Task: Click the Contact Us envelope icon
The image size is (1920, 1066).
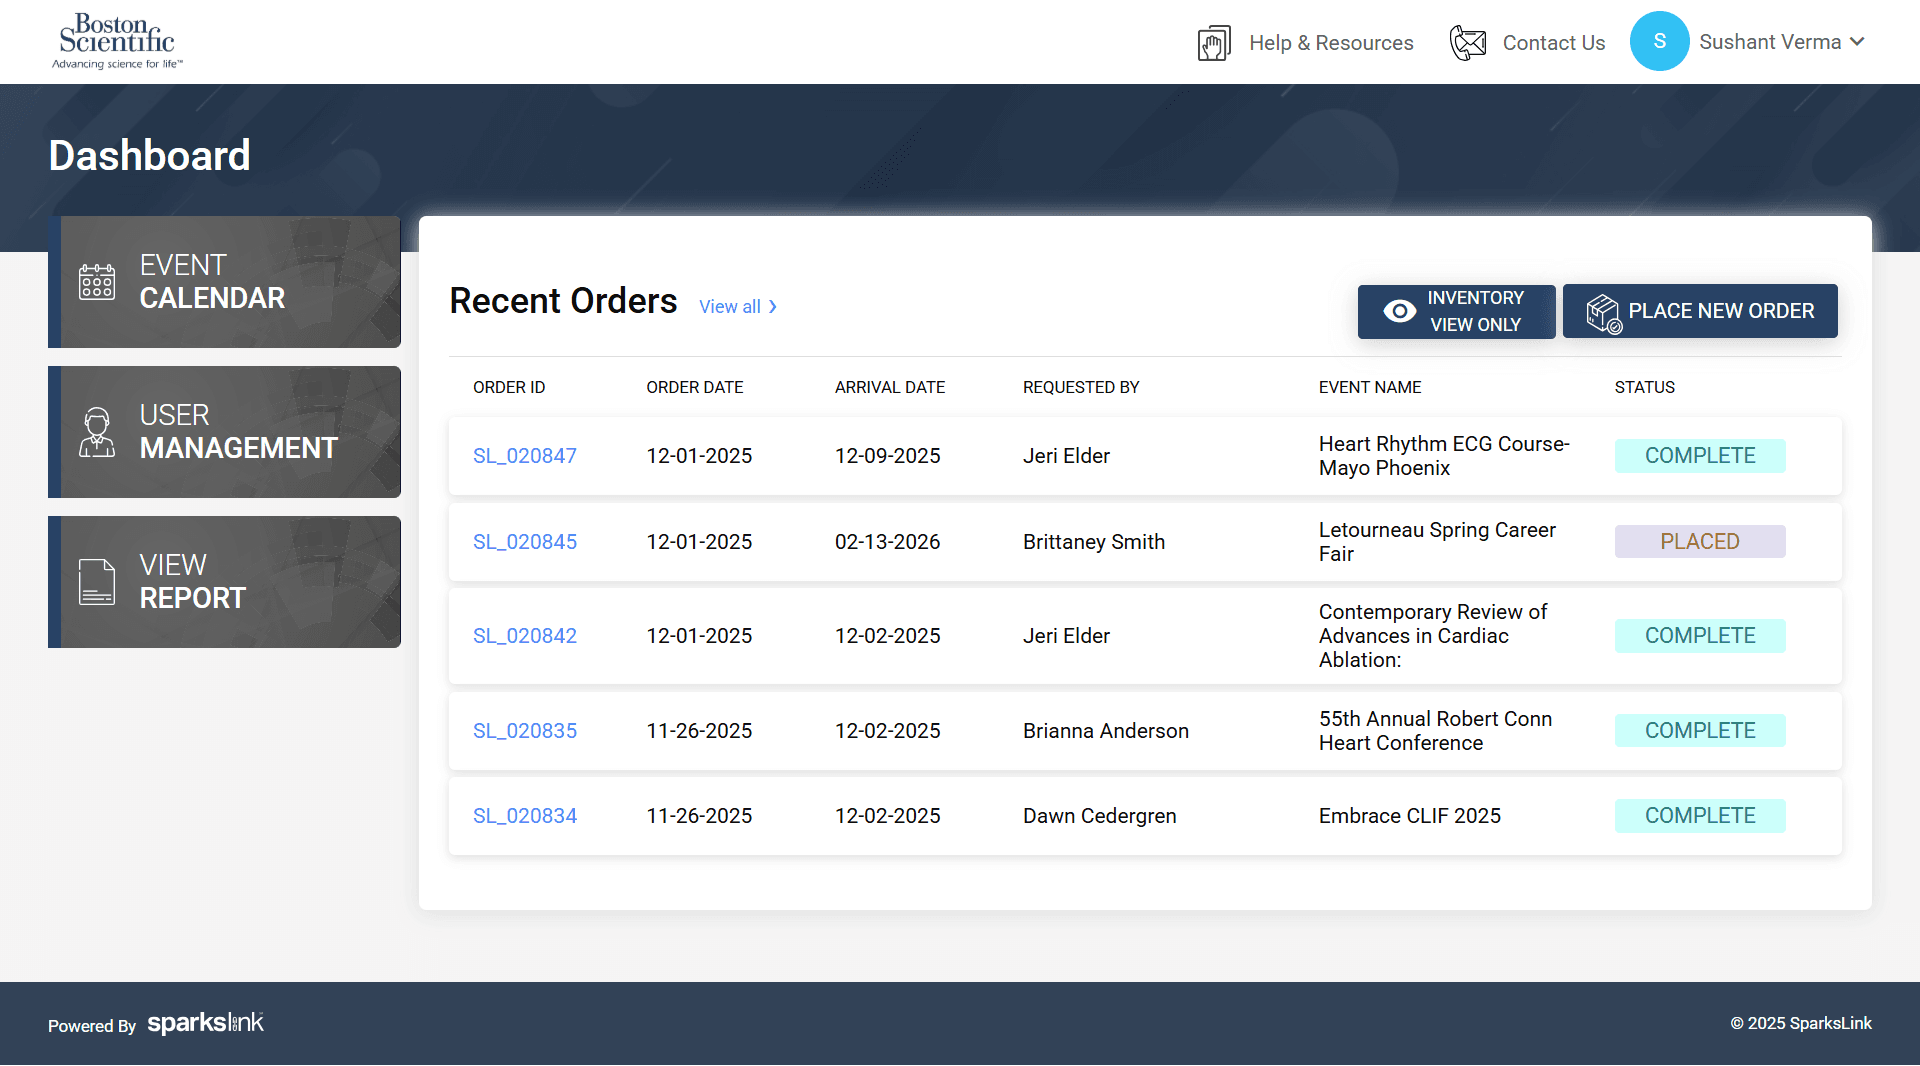Action: (x=1468, y=42)
